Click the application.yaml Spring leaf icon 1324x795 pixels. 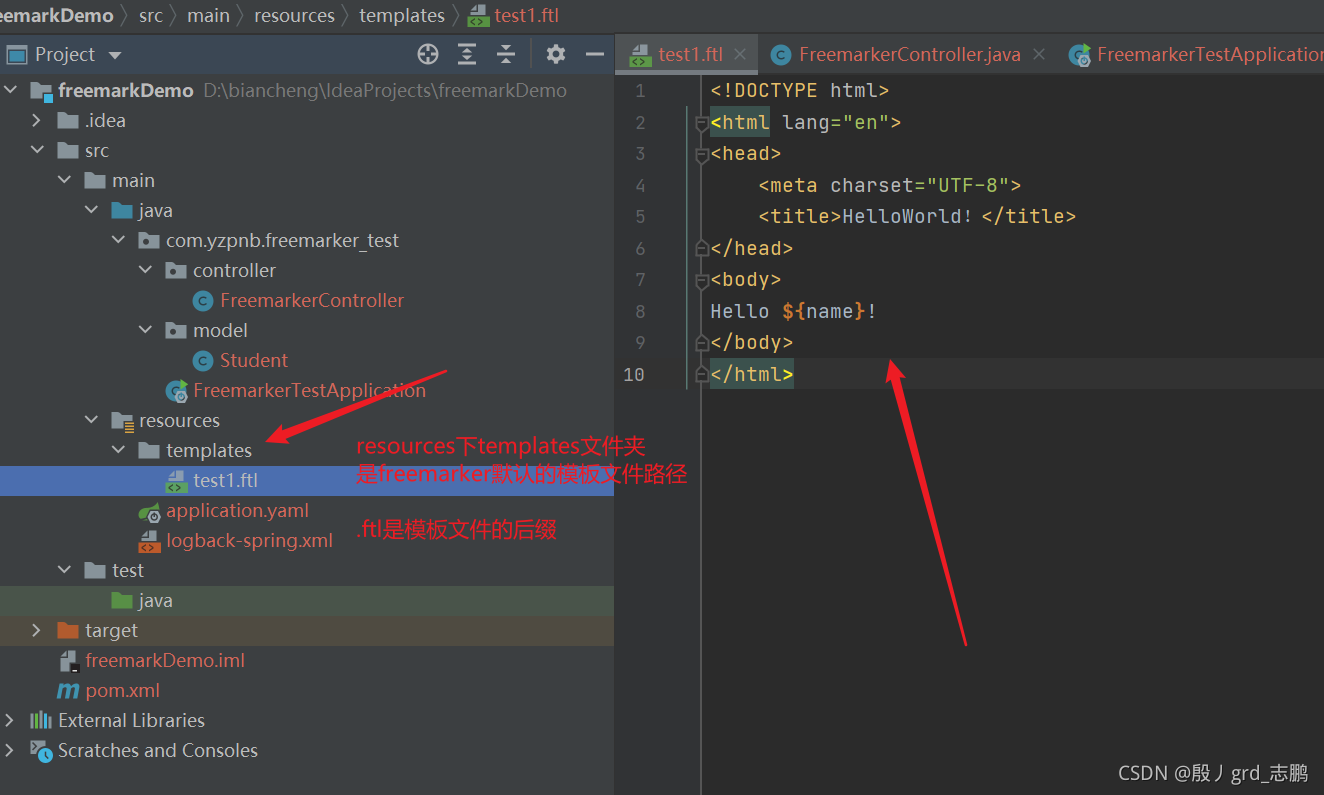pyautogui.click(x=149, y=511)
